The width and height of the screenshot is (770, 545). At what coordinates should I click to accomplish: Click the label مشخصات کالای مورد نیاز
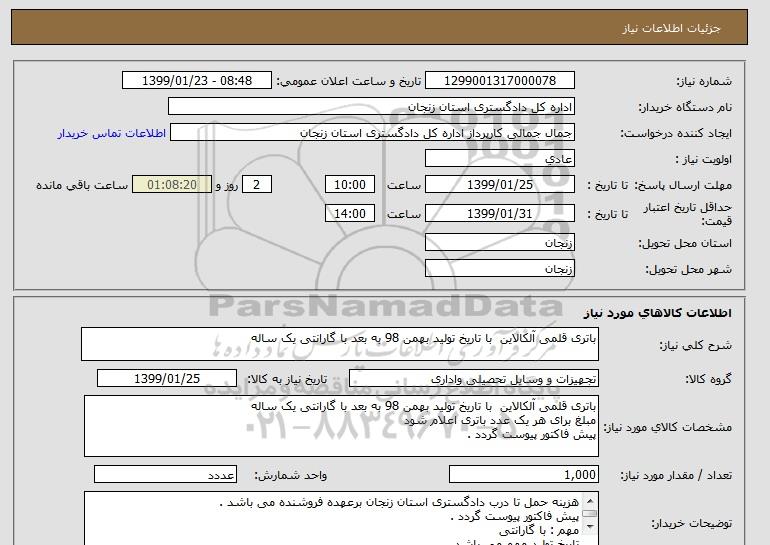tap(667, 427)
